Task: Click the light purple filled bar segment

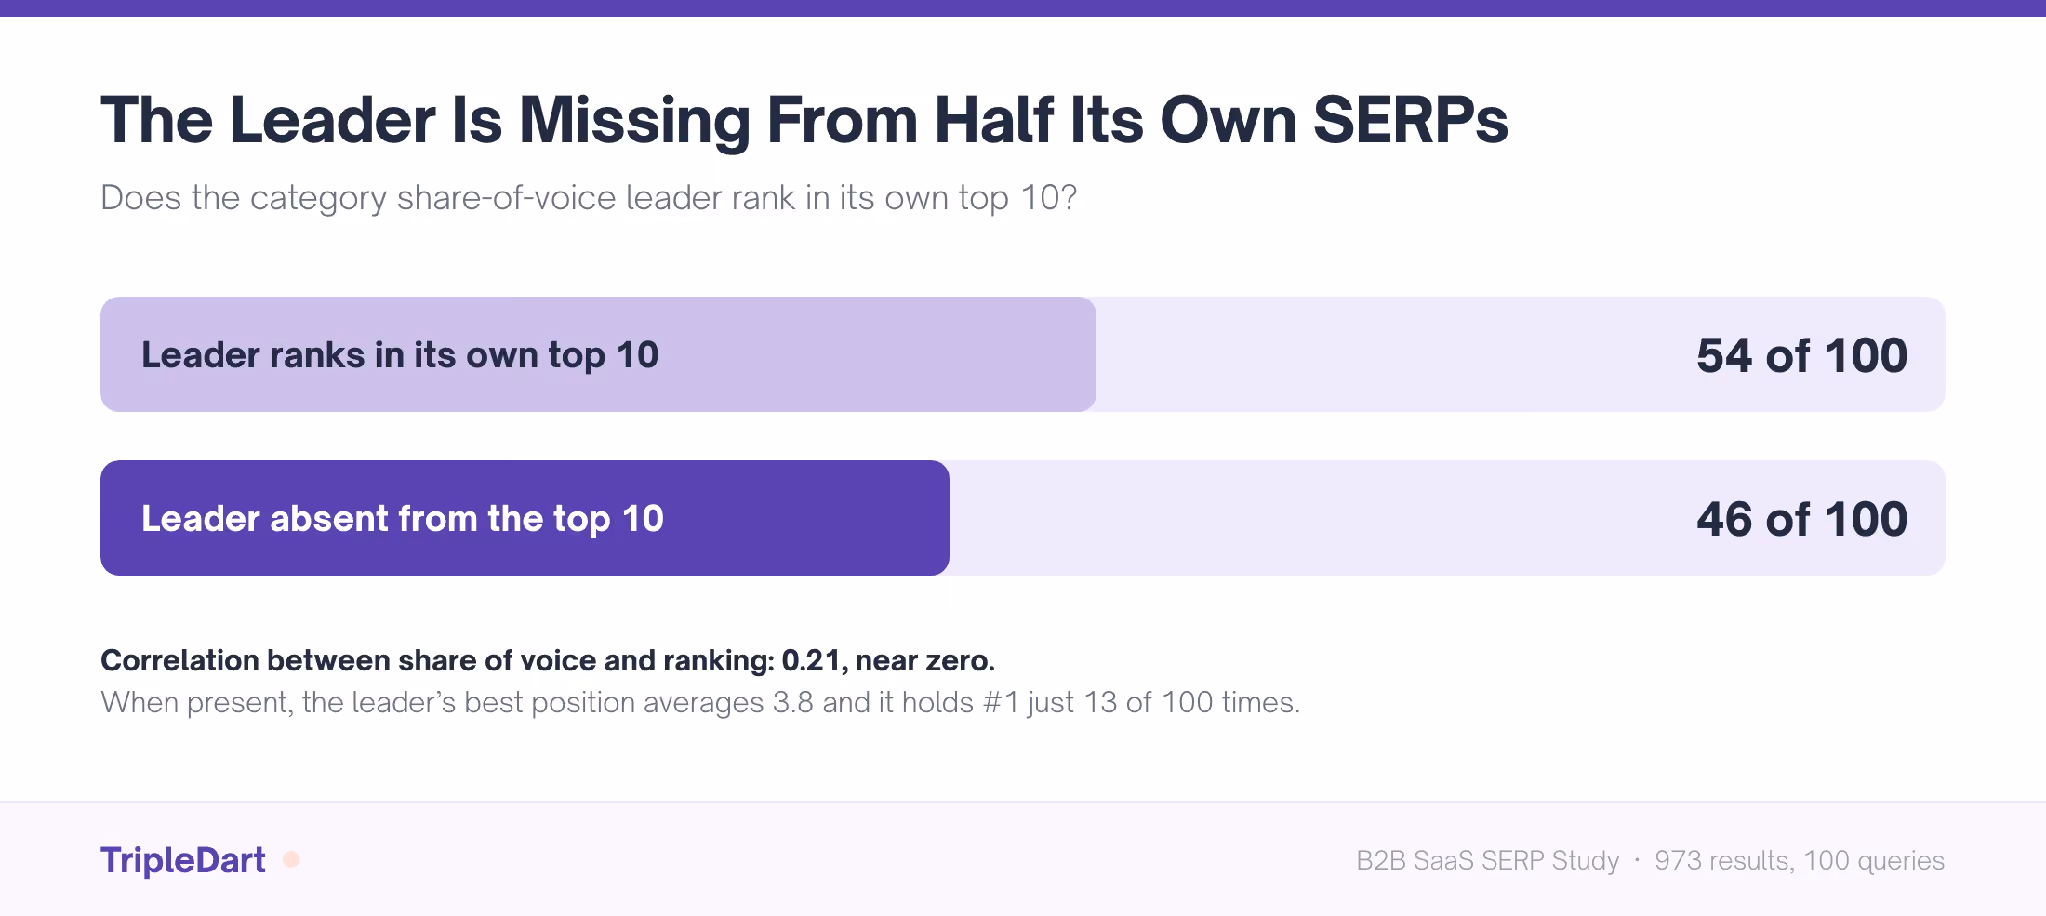Action: pos(598,355)
